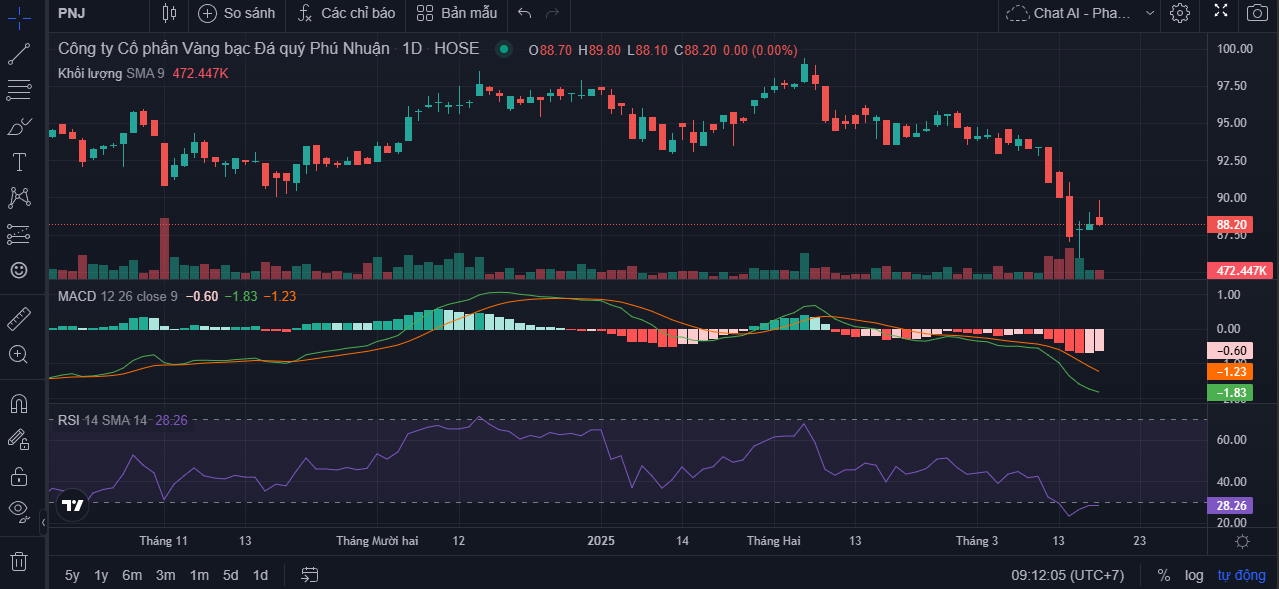Viewport: 1279px width, 589px height.
Task: Click the 'MACD 12 26 close 9' legend
Action: coord(118,296)
